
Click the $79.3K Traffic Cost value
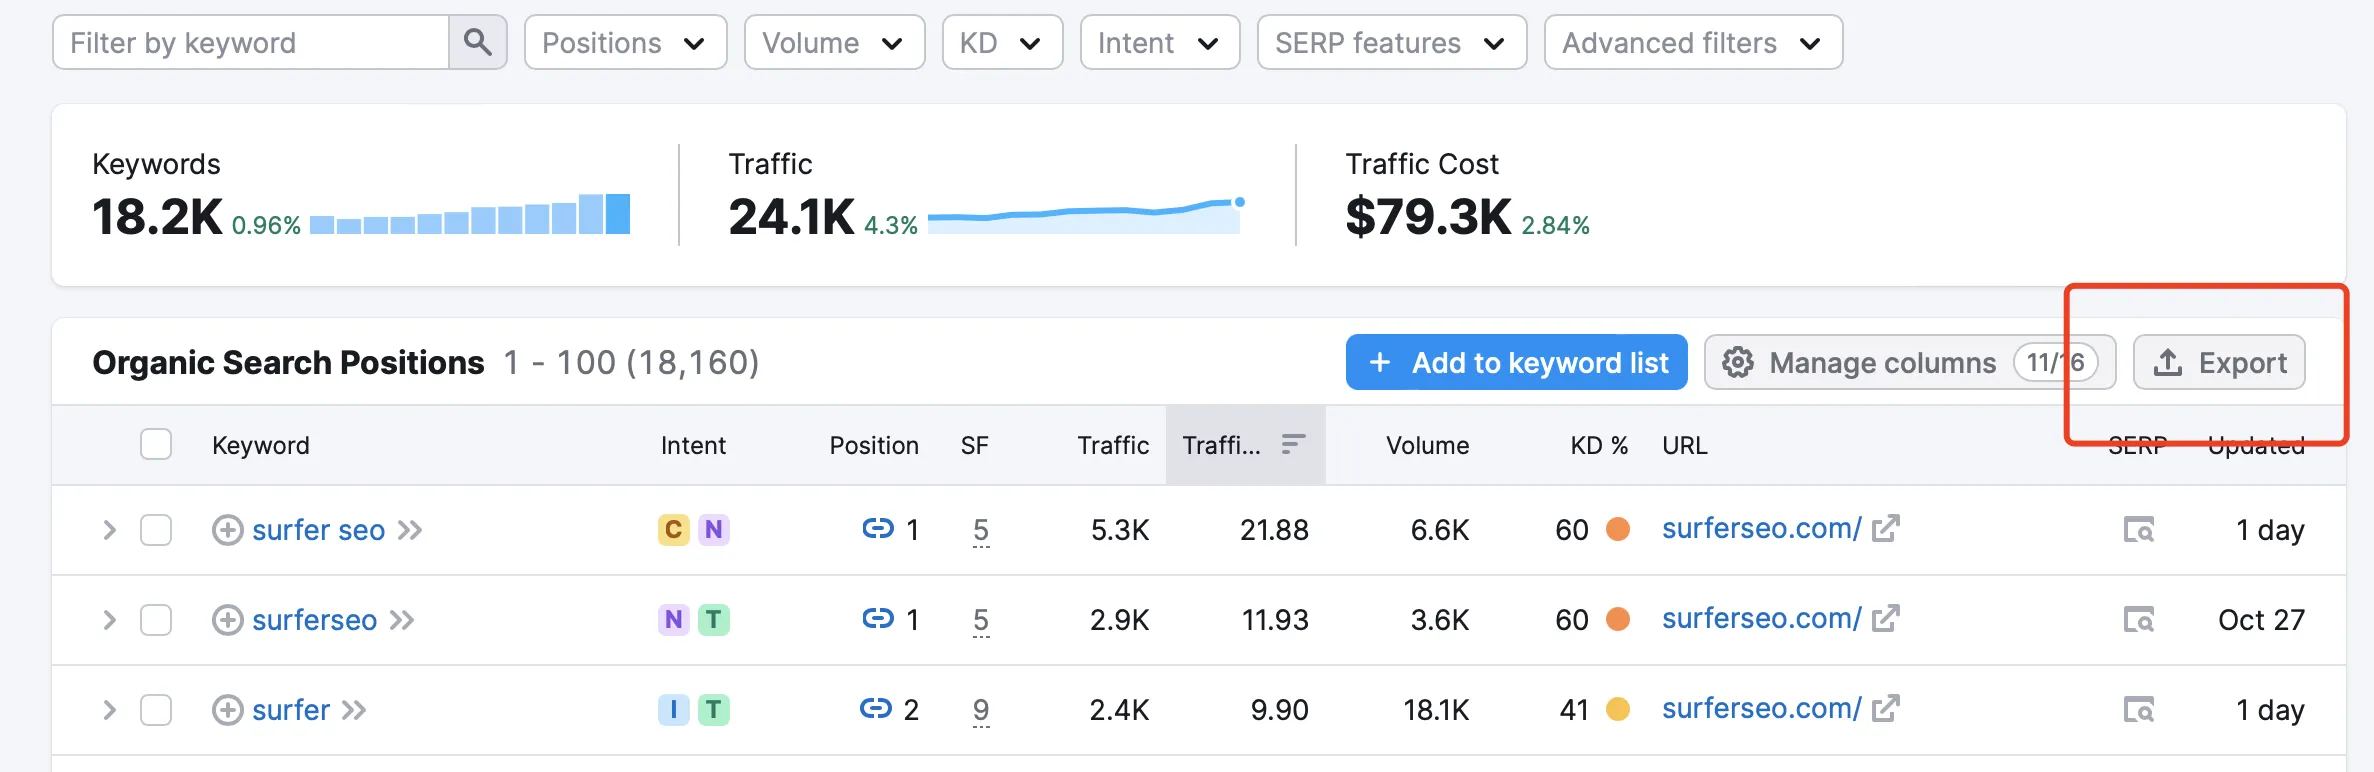click(x=1428, y=217)
